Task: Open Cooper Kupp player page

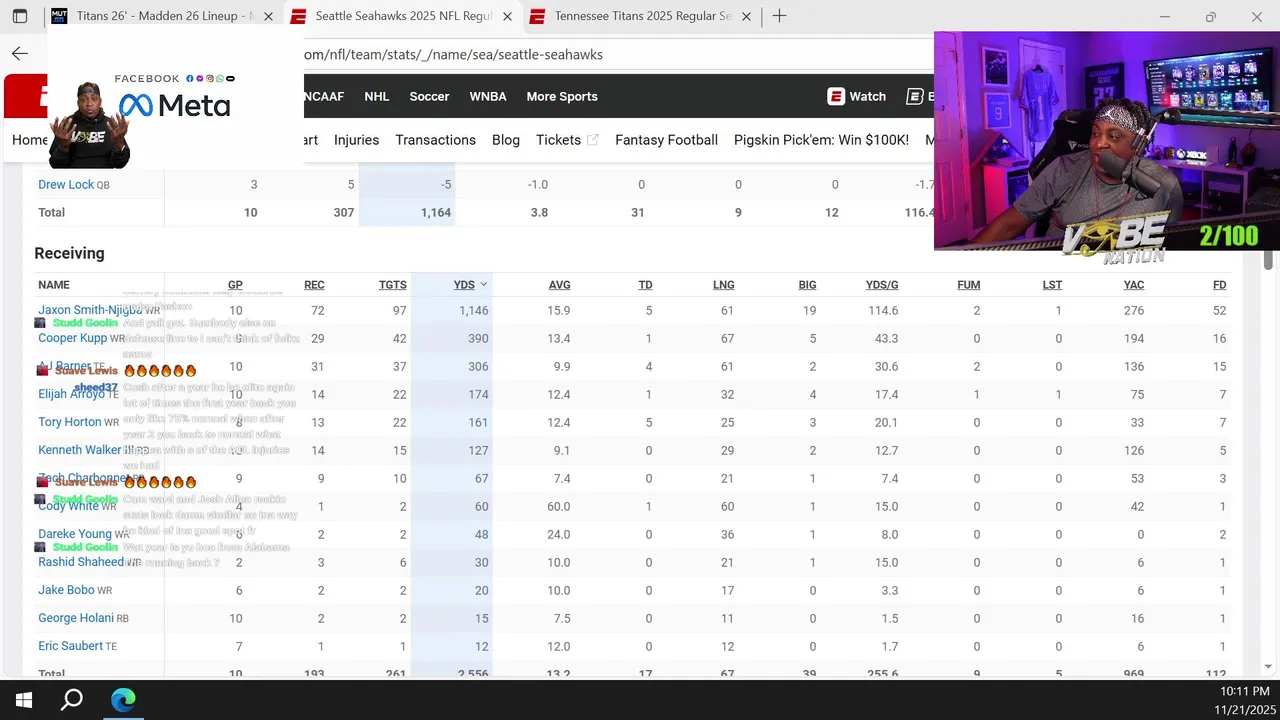Action: (x=72, y=338)
